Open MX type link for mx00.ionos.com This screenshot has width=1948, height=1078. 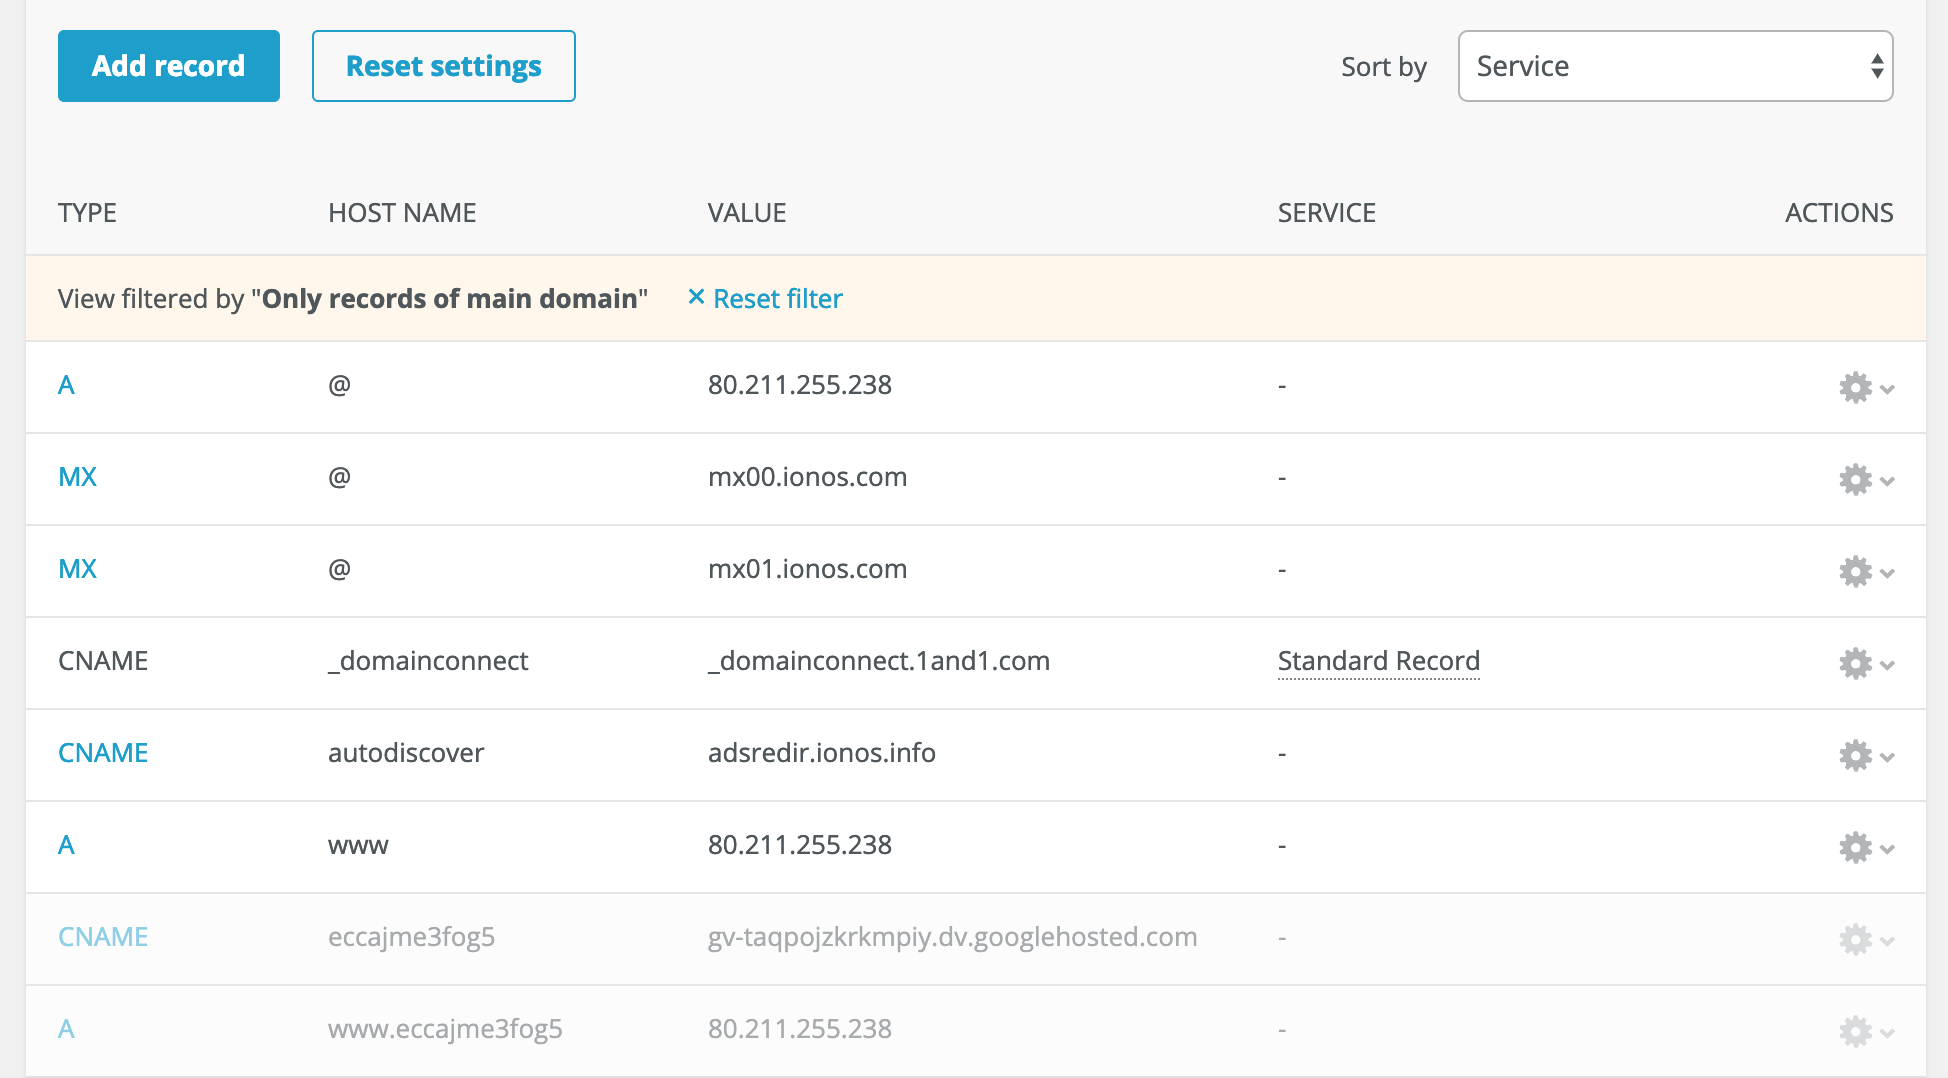pyautogui.click(x=77, y=477)
